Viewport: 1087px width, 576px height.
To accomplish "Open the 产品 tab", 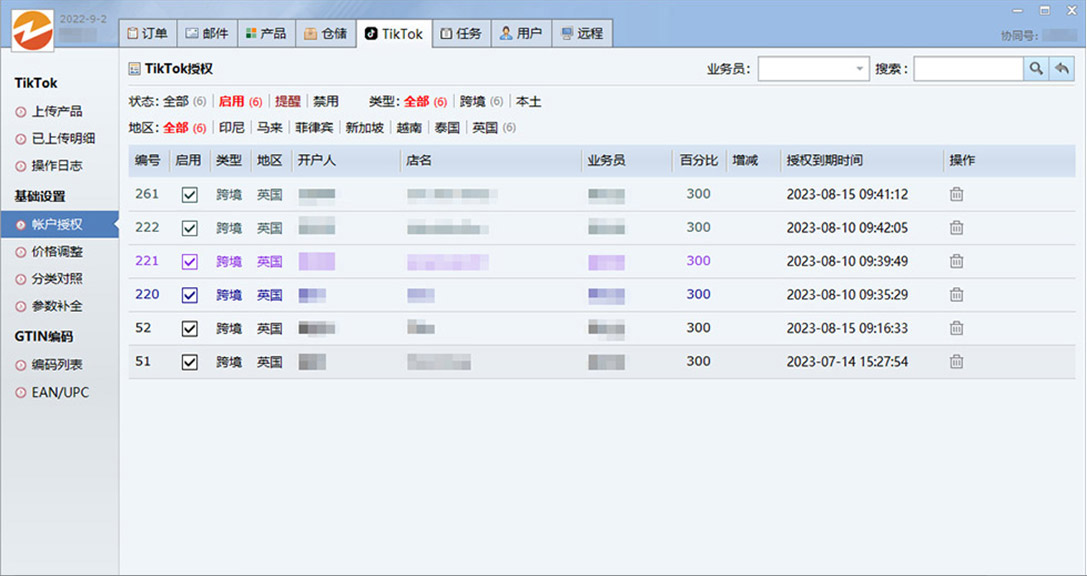I will coord(266,33).
